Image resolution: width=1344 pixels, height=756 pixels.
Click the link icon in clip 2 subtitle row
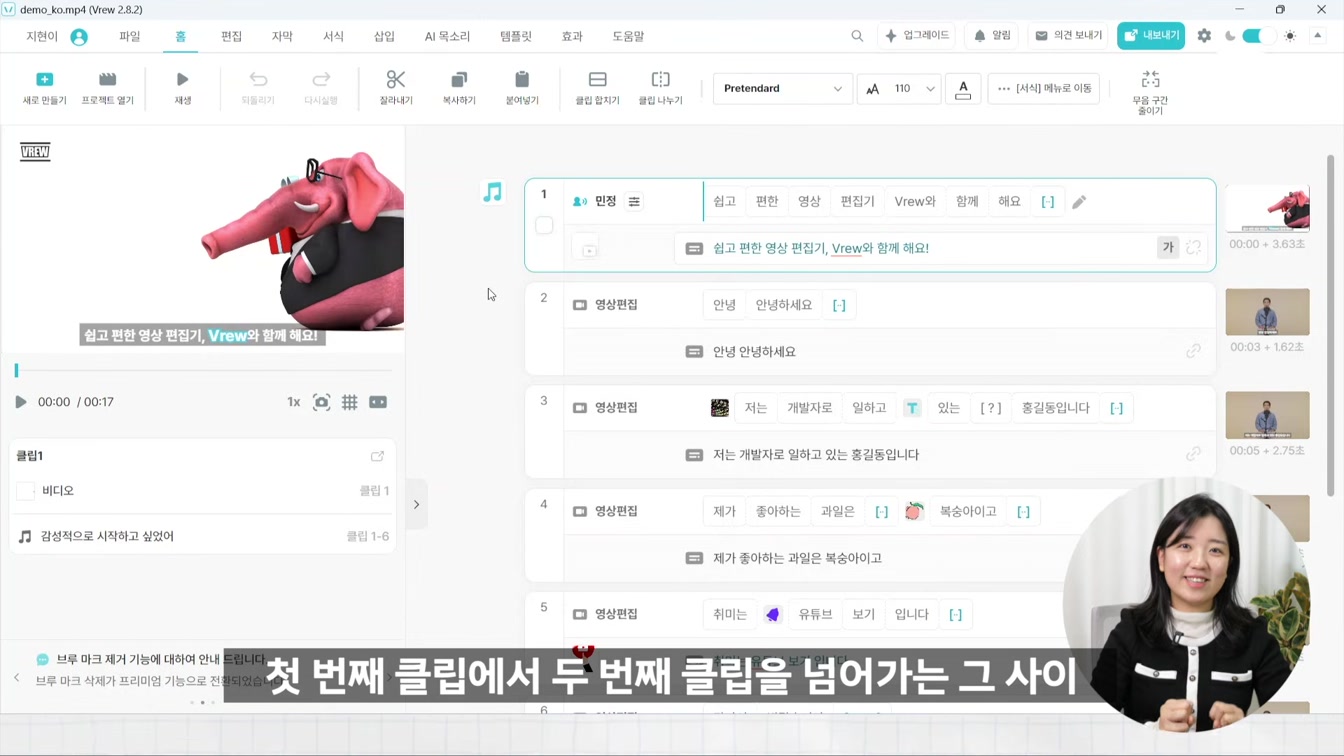(x=1193, y=351)
